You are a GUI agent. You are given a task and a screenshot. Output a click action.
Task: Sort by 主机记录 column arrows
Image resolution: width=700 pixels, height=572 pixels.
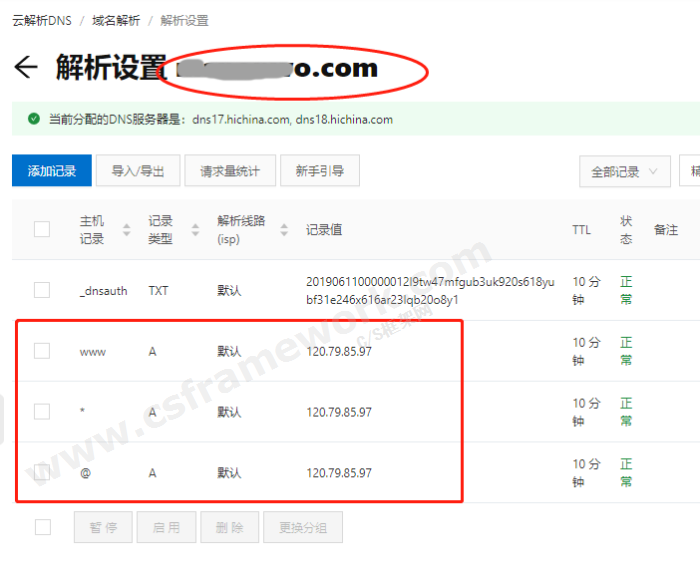(x=126, y=230)
